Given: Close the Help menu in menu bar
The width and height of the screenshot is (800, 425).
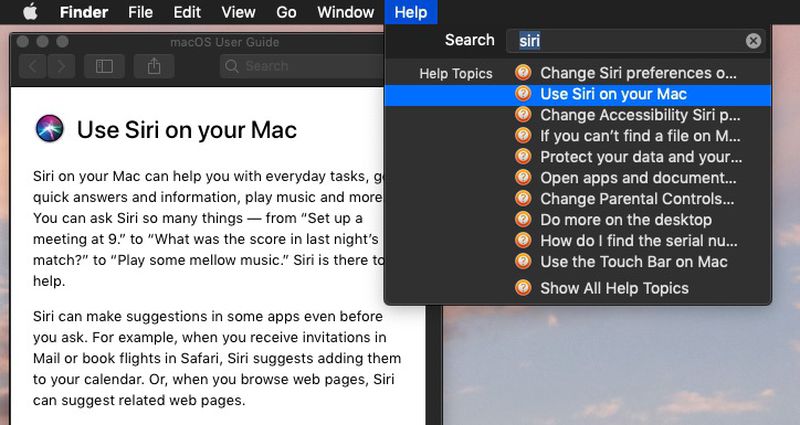Looking at the screenshot, I should 411,12.
